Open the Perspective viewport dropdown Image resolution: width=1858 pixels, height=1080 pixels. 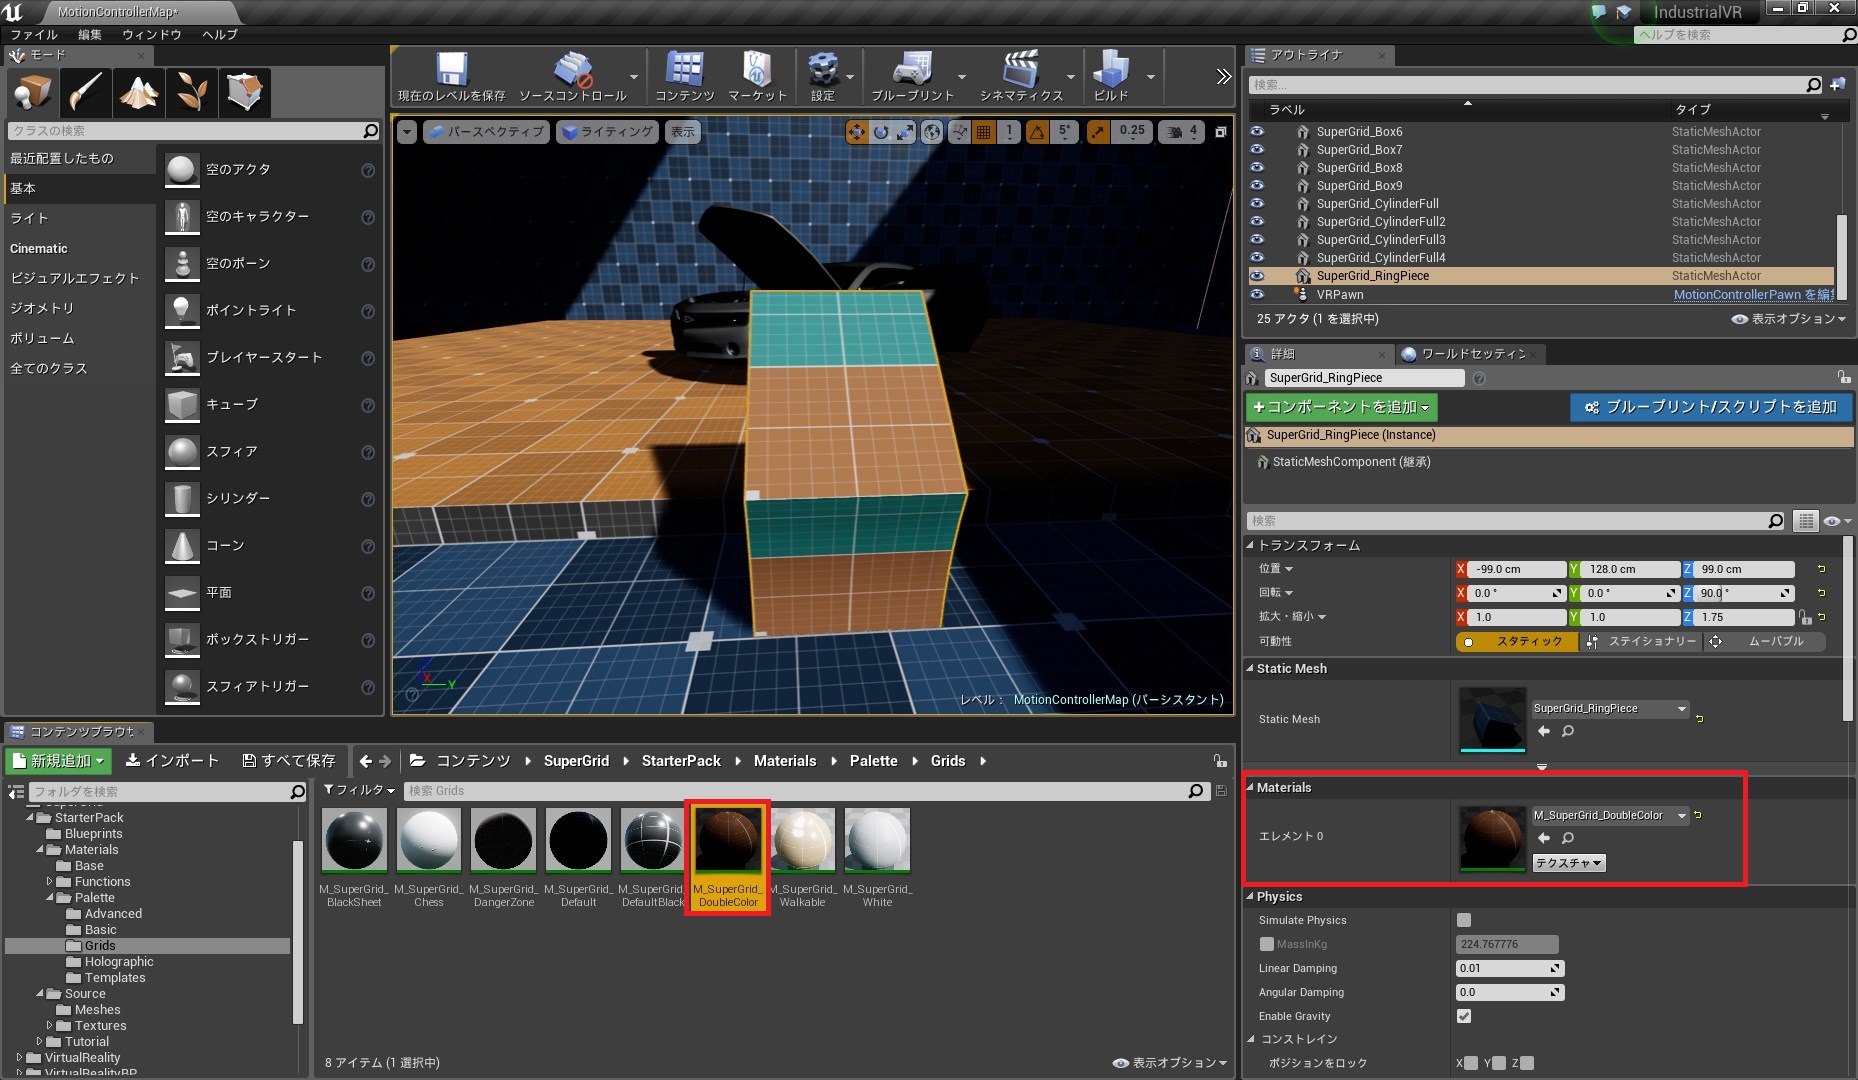point(486,132)
